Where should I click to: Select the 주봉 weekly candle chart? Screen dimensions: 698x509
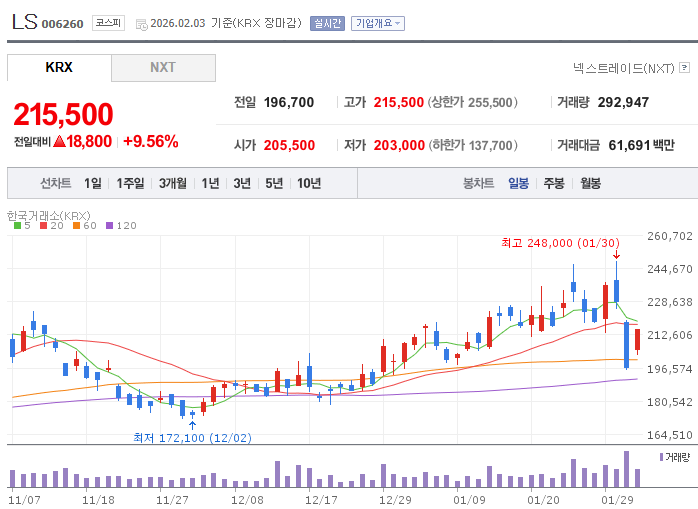pyautogui.click(x=554, y=183)
